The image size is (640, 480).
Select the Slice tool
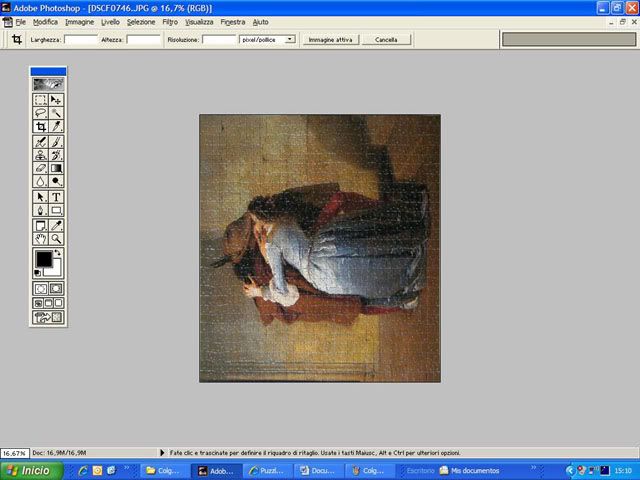[56, 127]
